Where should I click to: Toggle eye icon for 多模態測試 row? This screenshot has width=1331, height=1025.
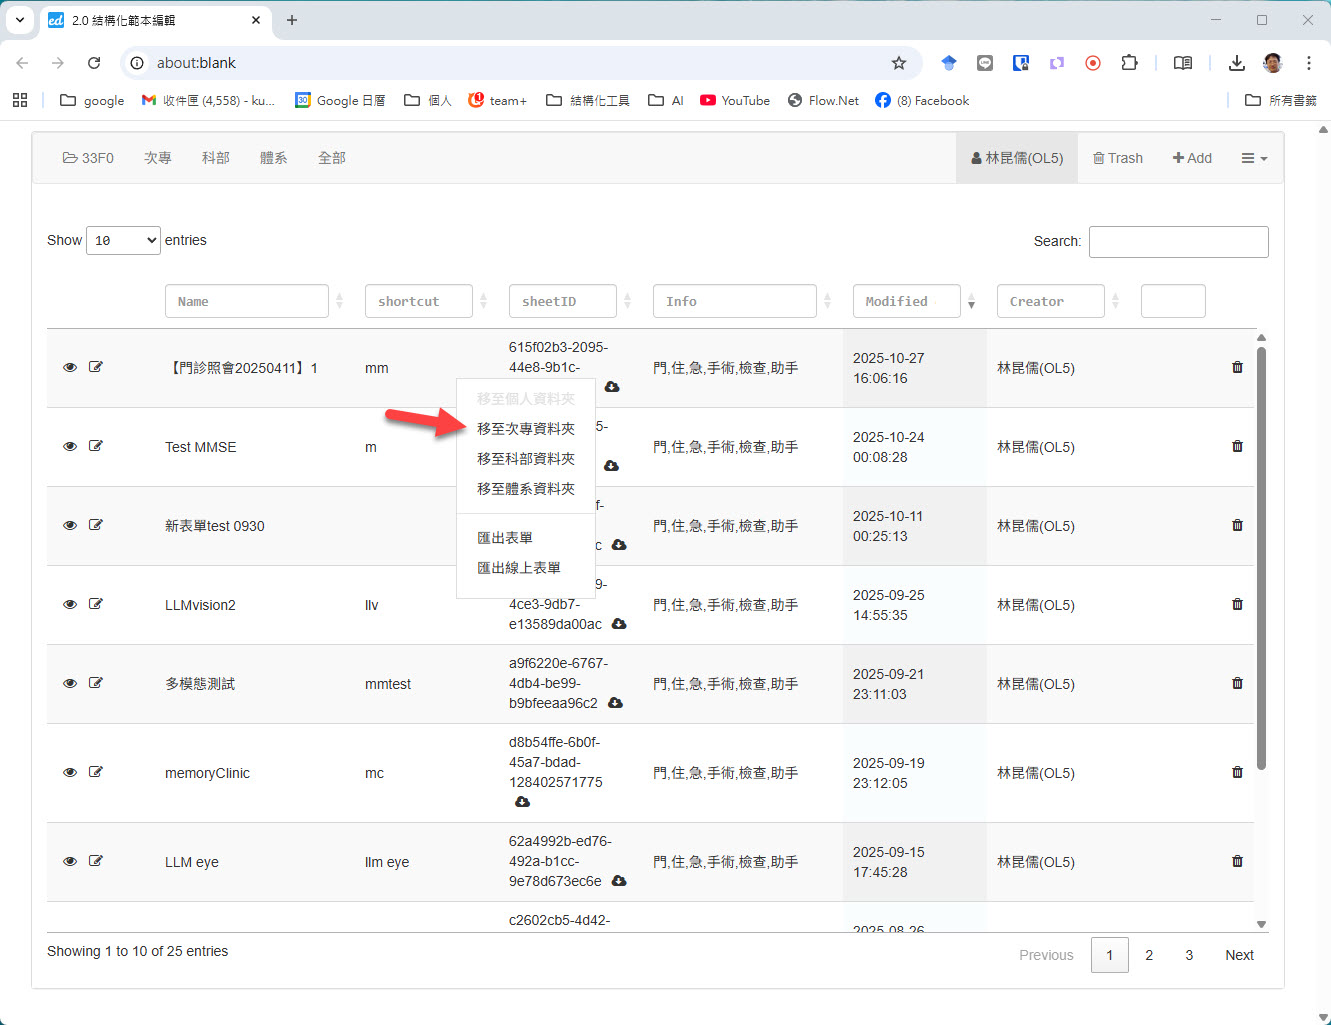(70, 683)
